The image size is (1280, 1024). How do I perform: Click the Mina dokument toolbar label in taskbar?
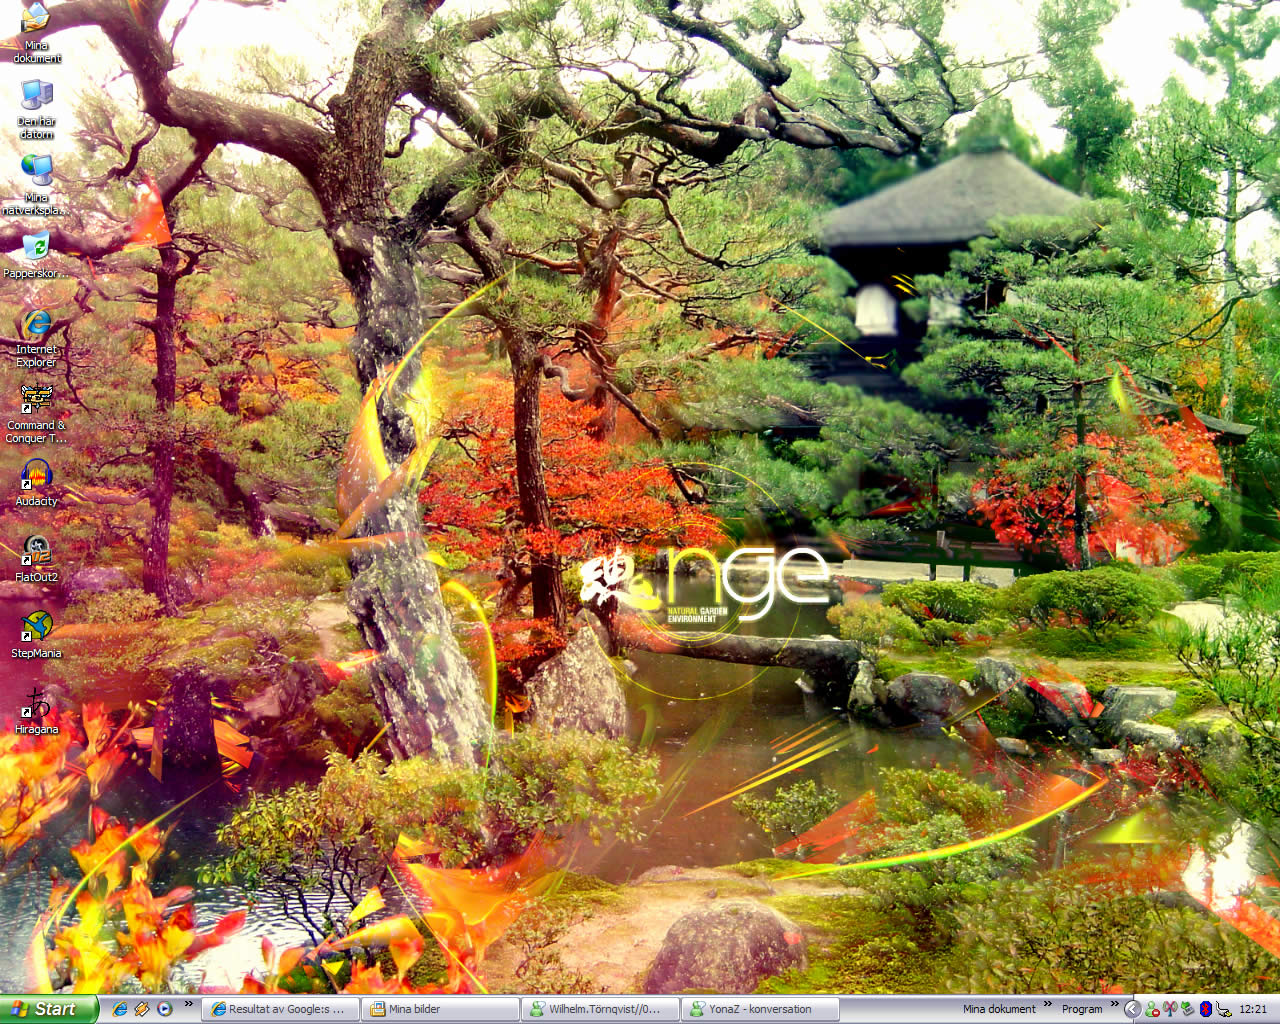pyautogui.click(x=999, y=1009)
